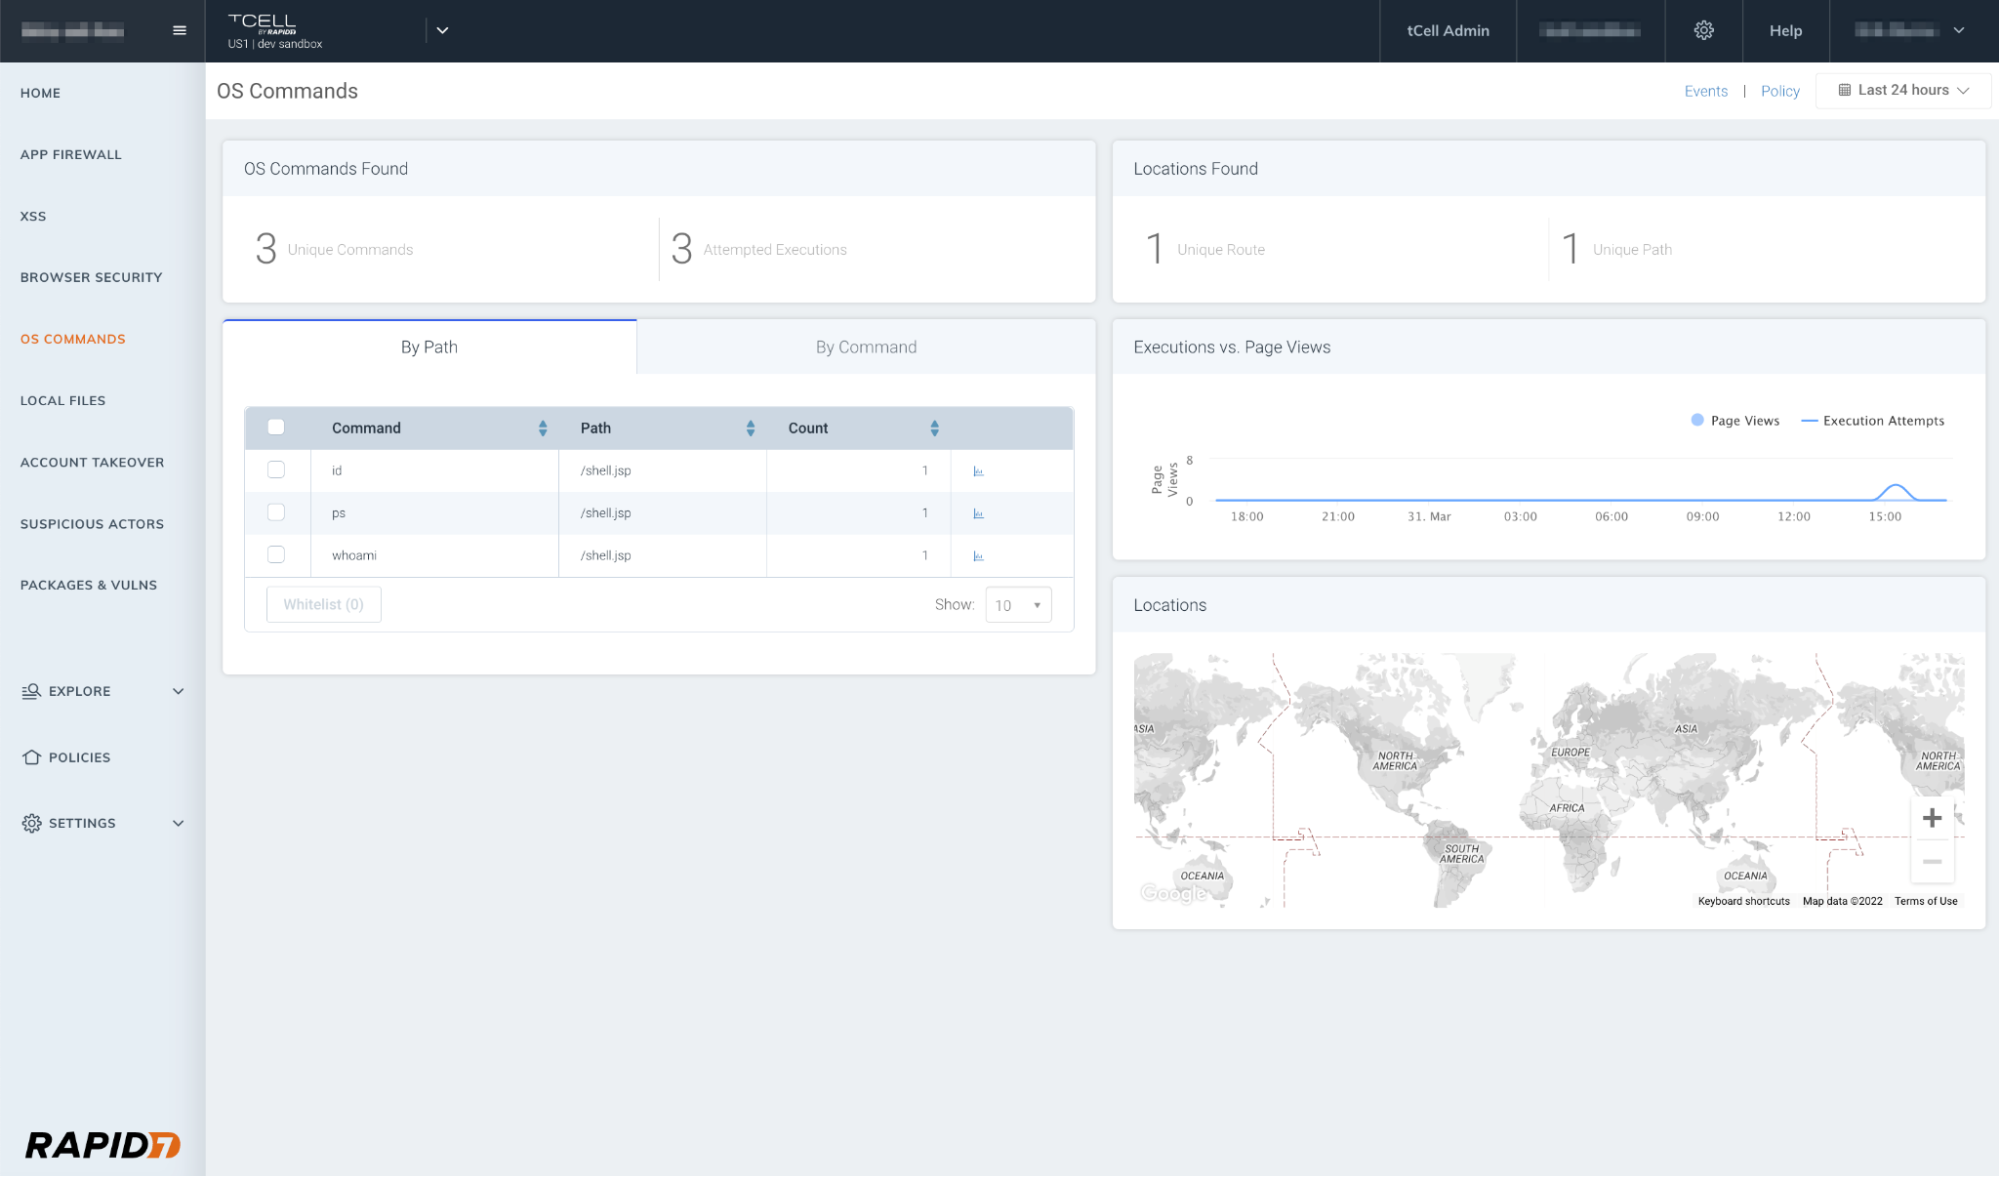This screenshot has width=1999, height=1177.
Task: Go to Suspicious Actors in sidebar
Action: tap(92, 524)
